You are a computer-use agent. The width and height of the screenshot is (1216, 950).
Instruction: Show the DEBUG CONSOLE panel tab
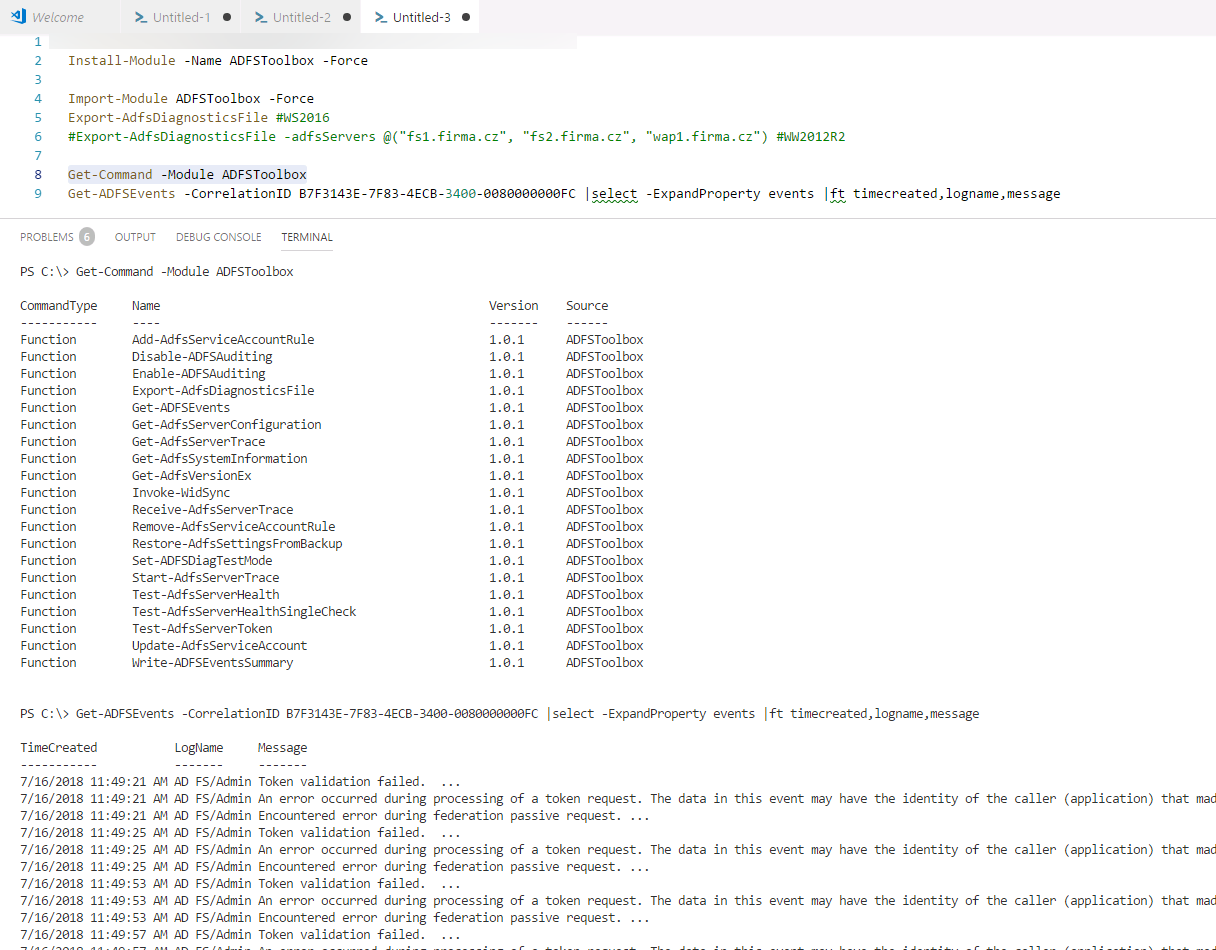tap(219, 237)
